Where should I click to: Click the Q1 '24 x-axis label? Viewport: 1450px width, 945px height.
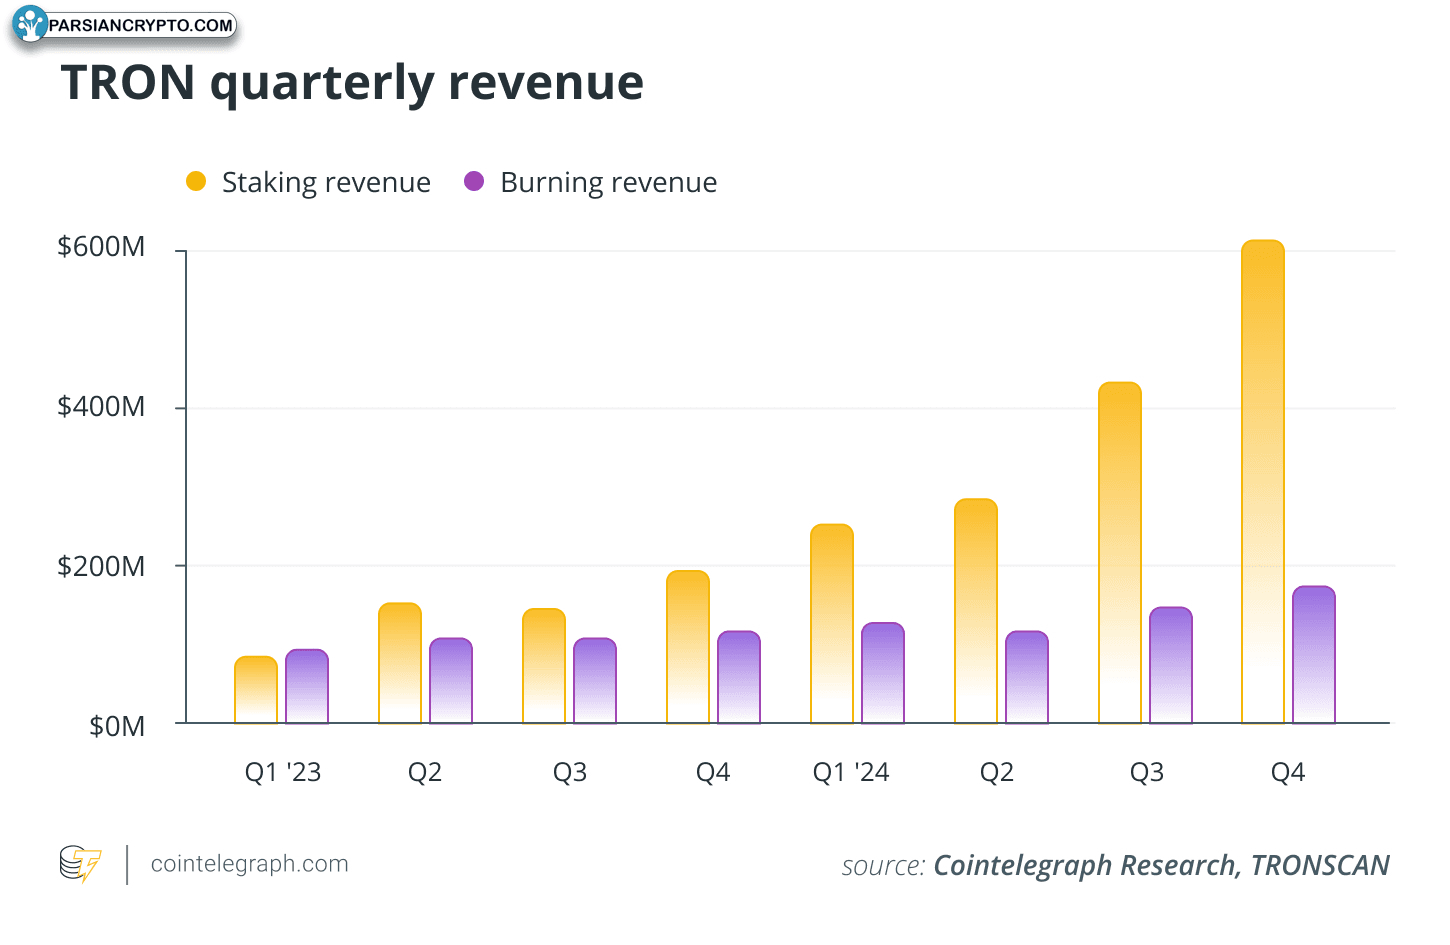pyautogui.click(x=851, y=772)
